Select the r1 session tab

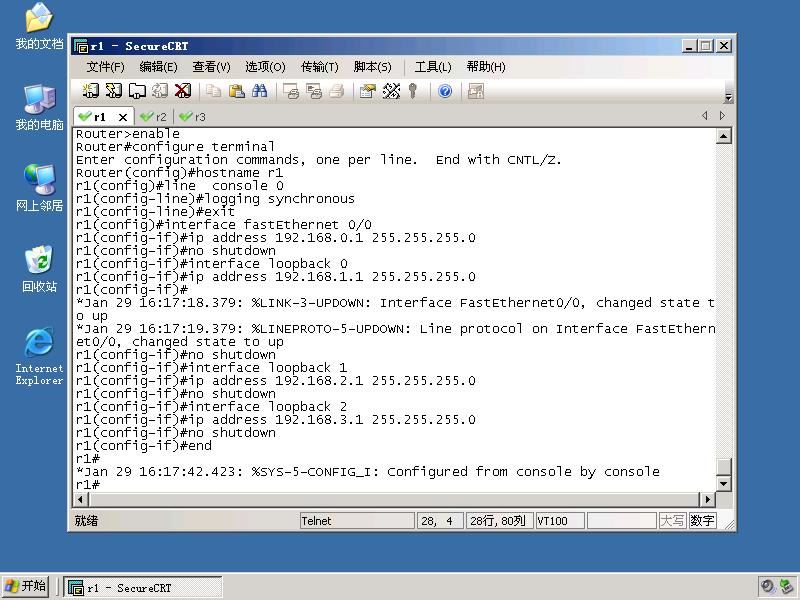pos(99,117)
